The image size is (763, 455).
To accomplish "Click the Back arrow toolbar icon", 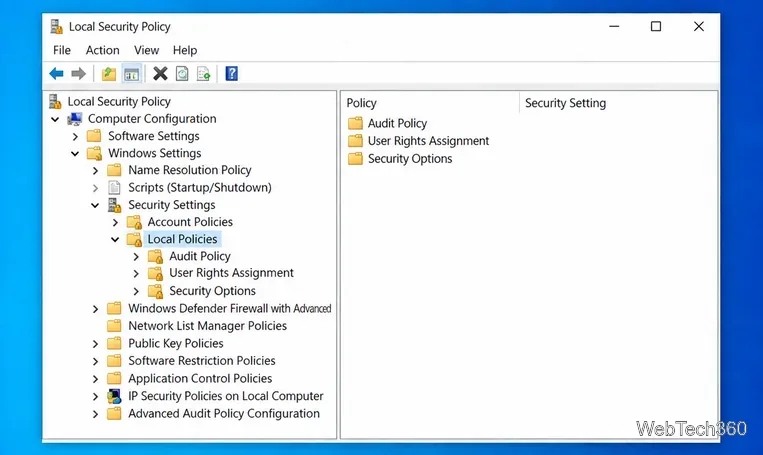I will click(56, 74).
